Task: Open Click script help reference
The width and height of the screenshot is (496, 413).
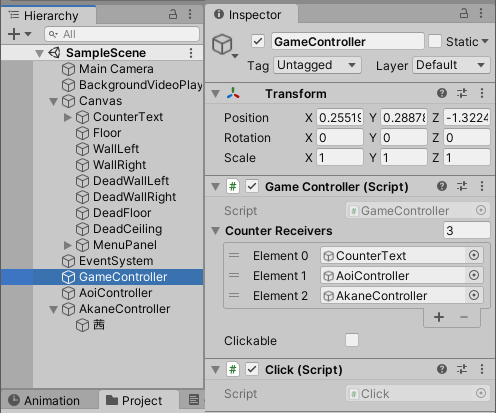Action: tap(442, 369)
